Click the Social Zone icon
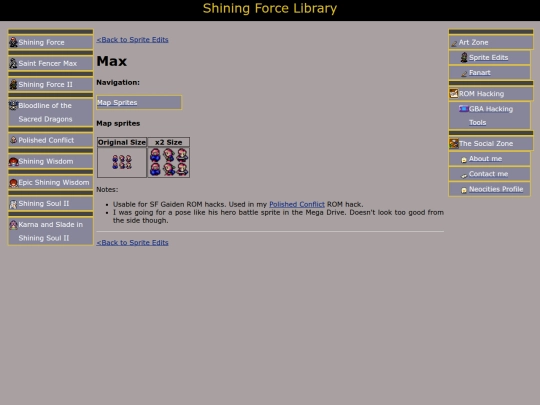The height and width of the screenshot is (405, 540). 454,143
